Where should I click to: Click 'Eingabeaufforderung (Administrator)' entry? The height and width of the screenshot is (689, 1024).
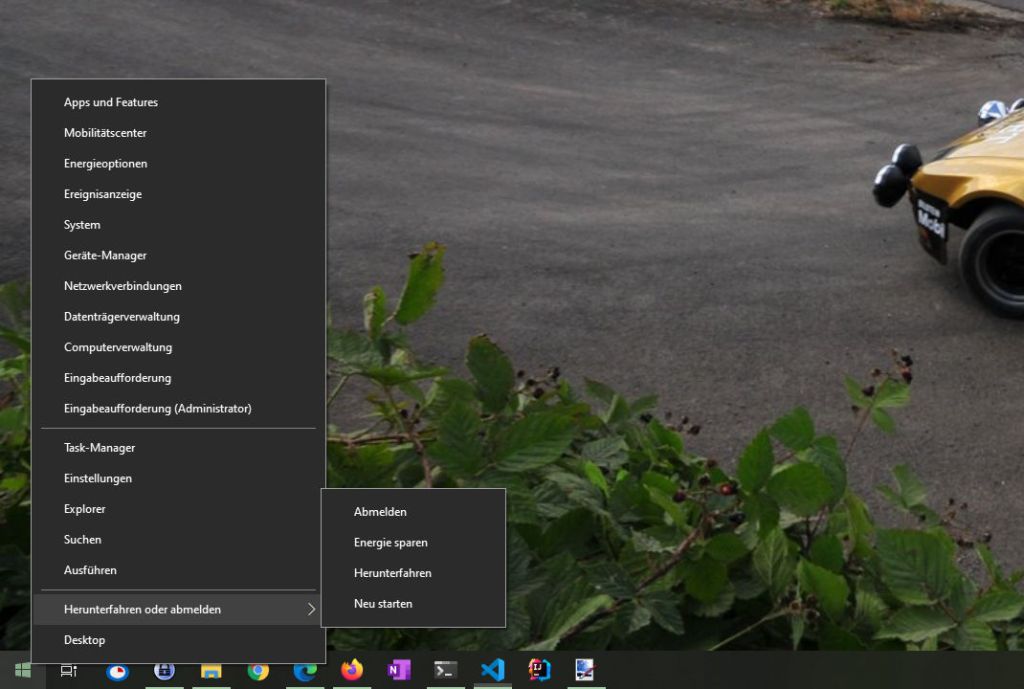click(157, 409)
